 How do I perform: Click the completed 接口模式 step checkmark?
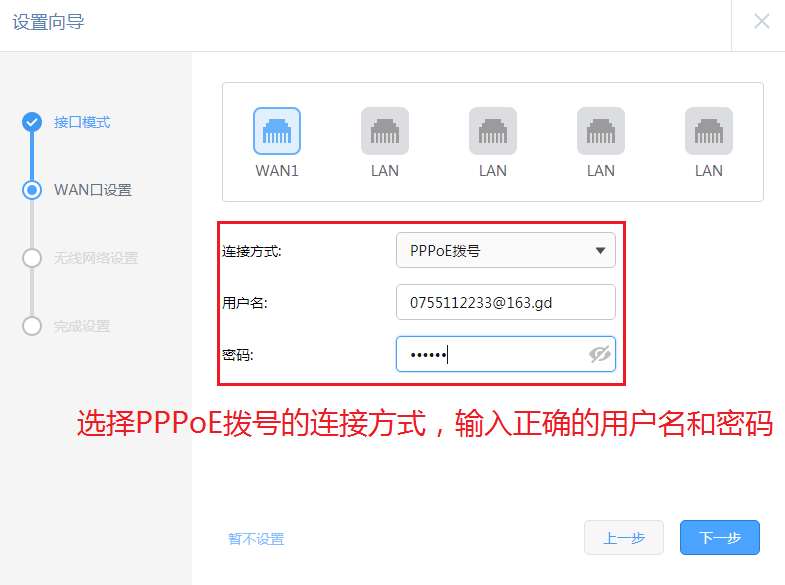point(32,122)
